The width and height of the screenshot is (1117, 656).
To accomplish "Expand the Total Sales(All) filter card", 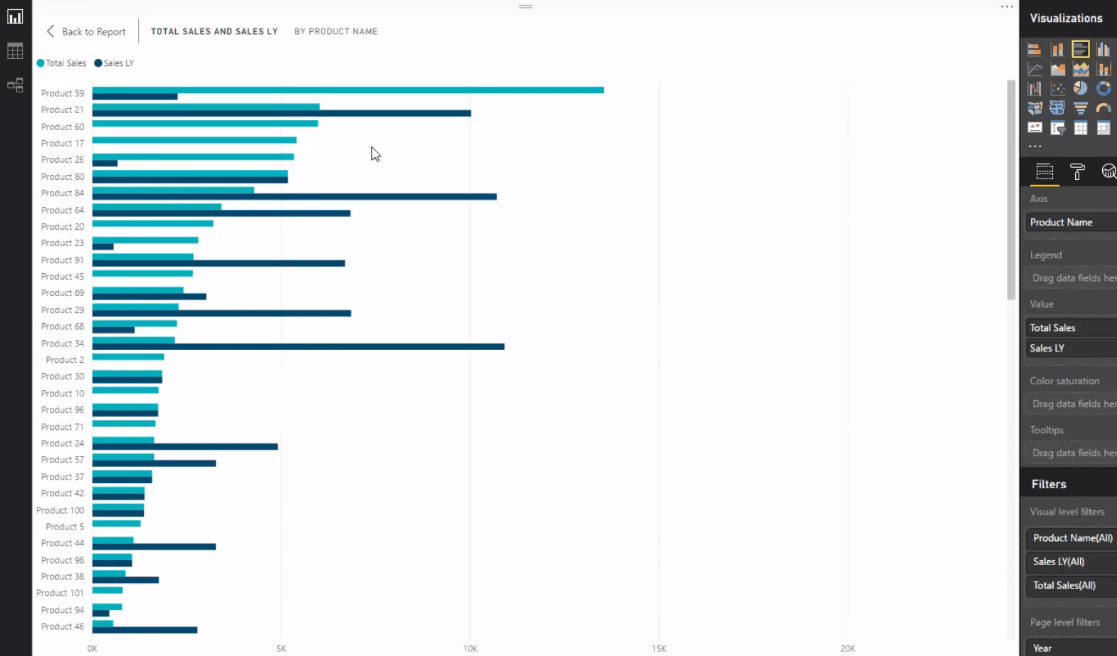I will pos(1071,585).
